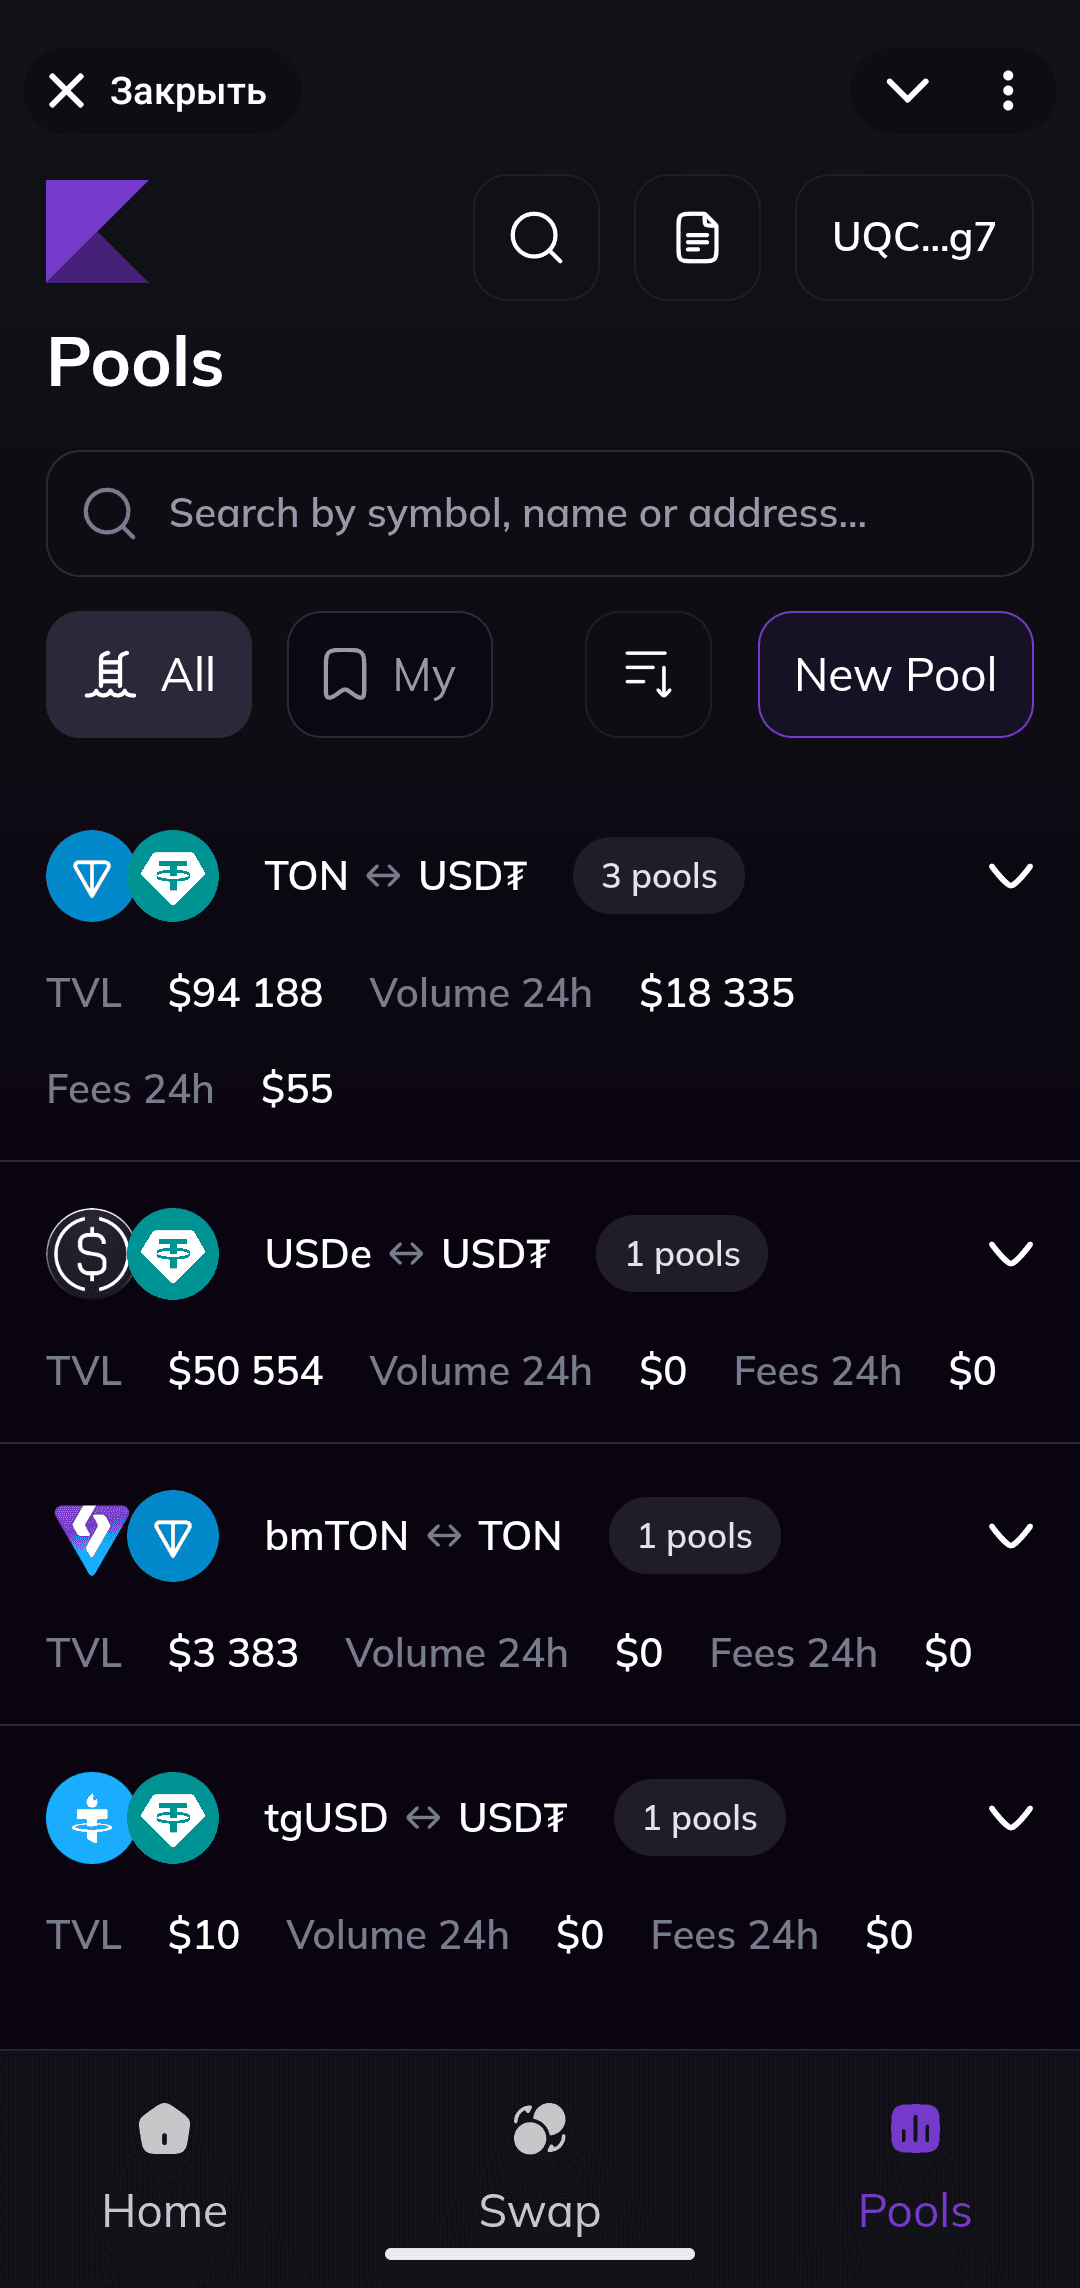Toggle the My pools filter
Screen dimensions: 1080x2288
(x=389, y=674)
